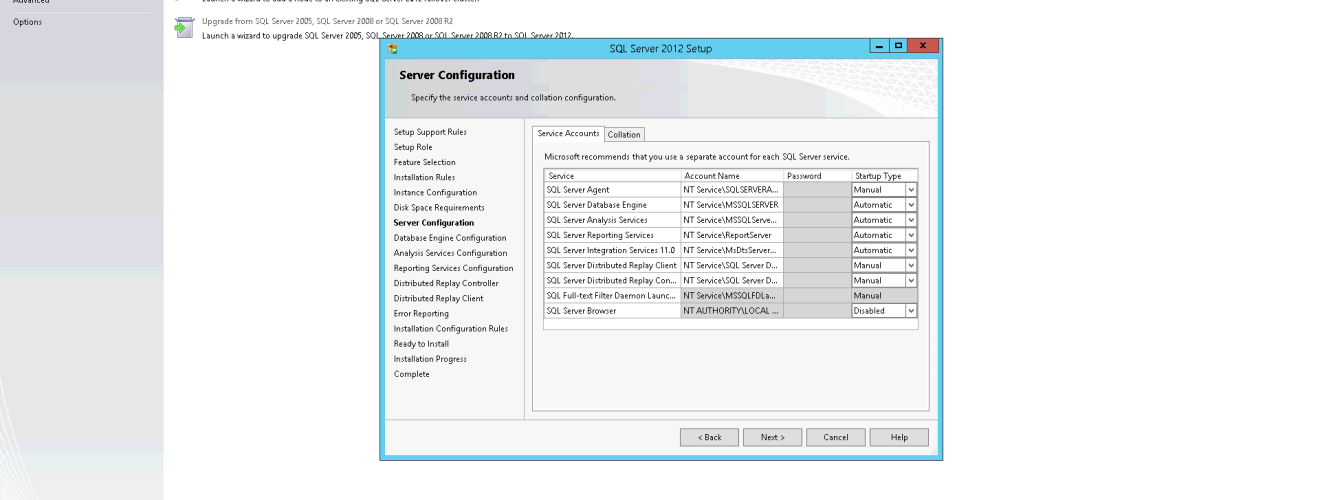The image size is (1320, 500).
Task: Click the Setup Role step
Action: (x=413, y=147)
